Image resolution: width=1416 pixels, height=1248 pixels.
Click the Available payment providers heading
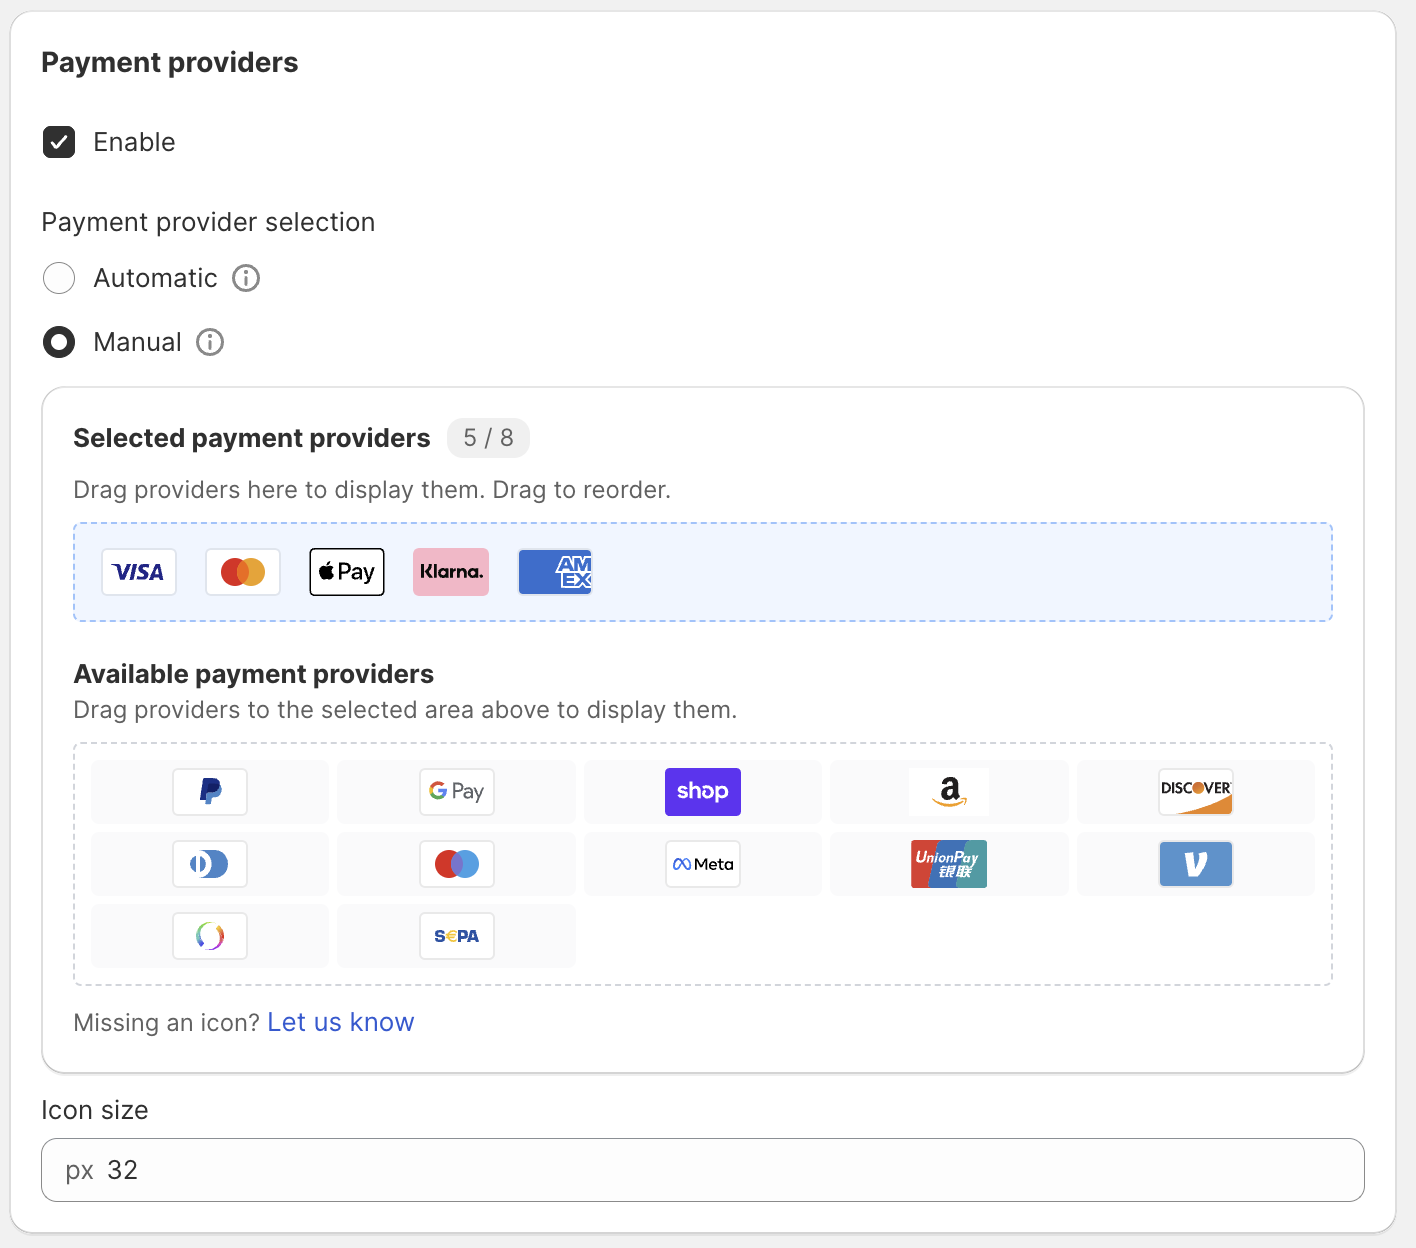254,674
